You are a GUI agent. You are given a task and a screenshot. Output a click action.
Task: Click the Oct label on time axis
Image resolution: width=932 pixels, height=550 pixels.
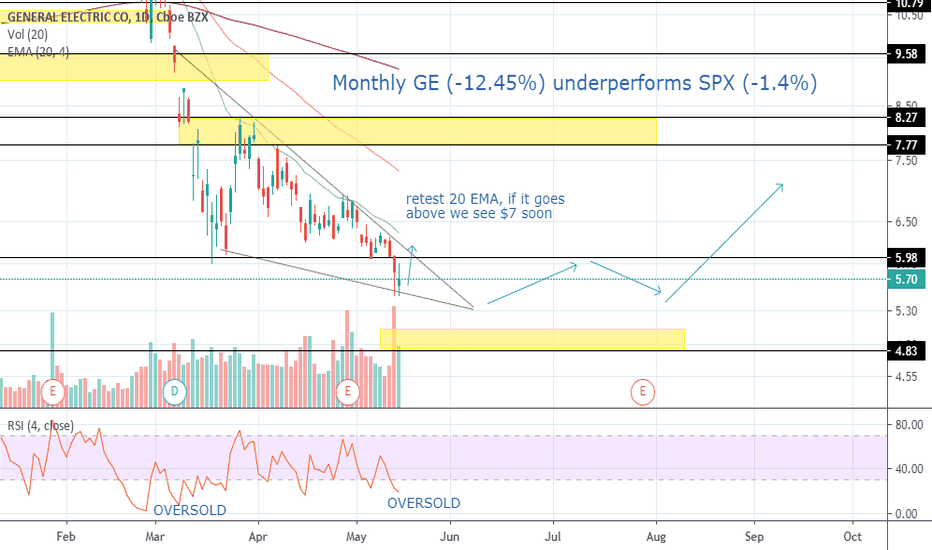point(852,536)
